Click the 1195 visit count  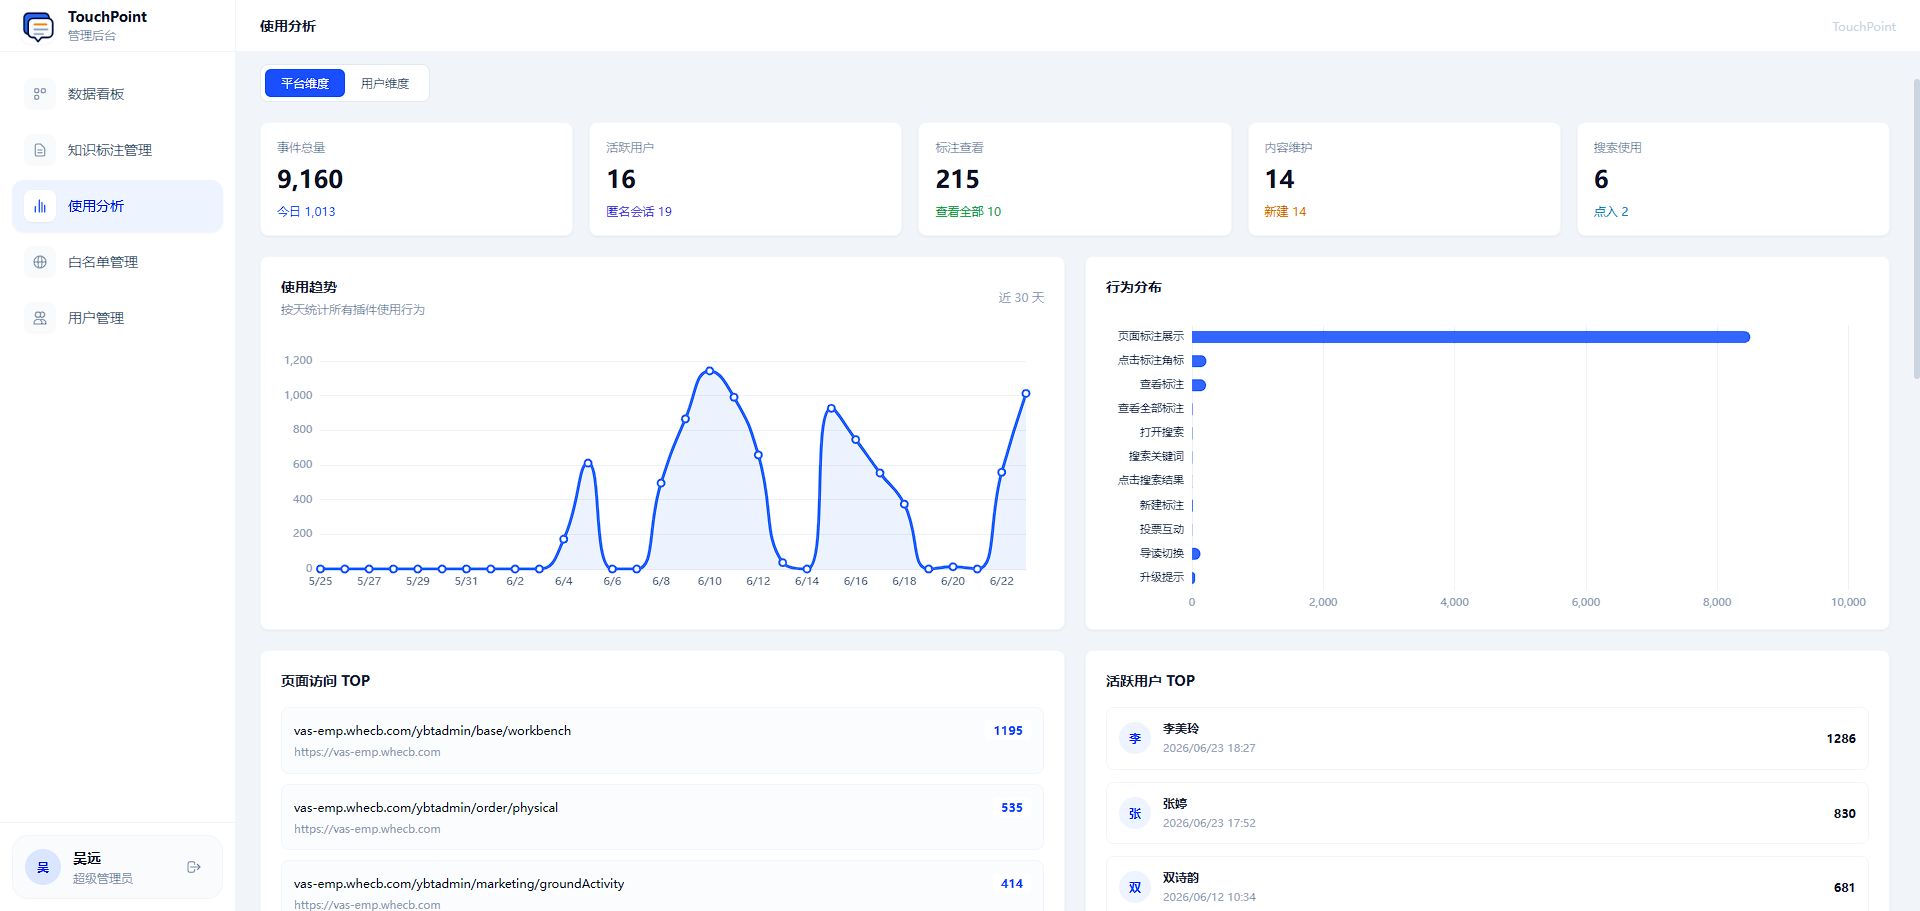(1008, 731)
